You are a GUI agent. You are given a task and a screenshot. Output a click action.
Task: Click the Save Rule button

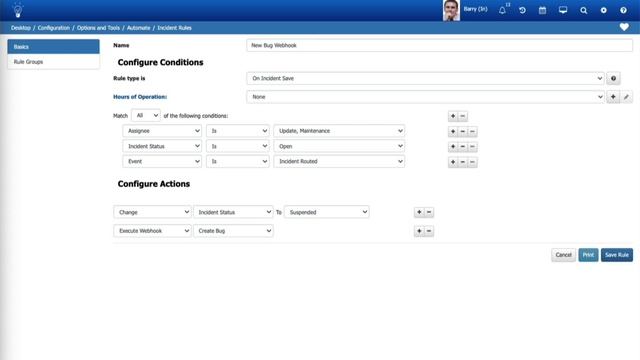click(617, 255)
